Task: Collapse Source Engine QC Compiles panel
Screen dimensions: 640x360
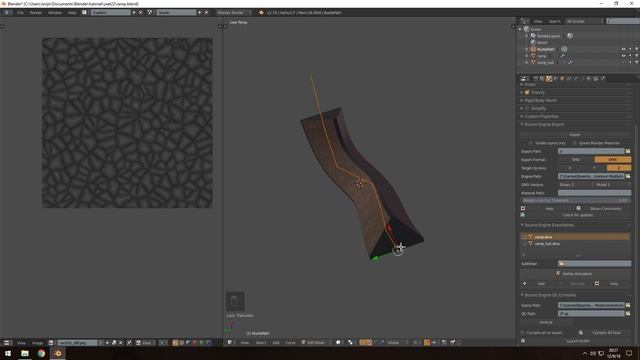Action: click(522, 295)
